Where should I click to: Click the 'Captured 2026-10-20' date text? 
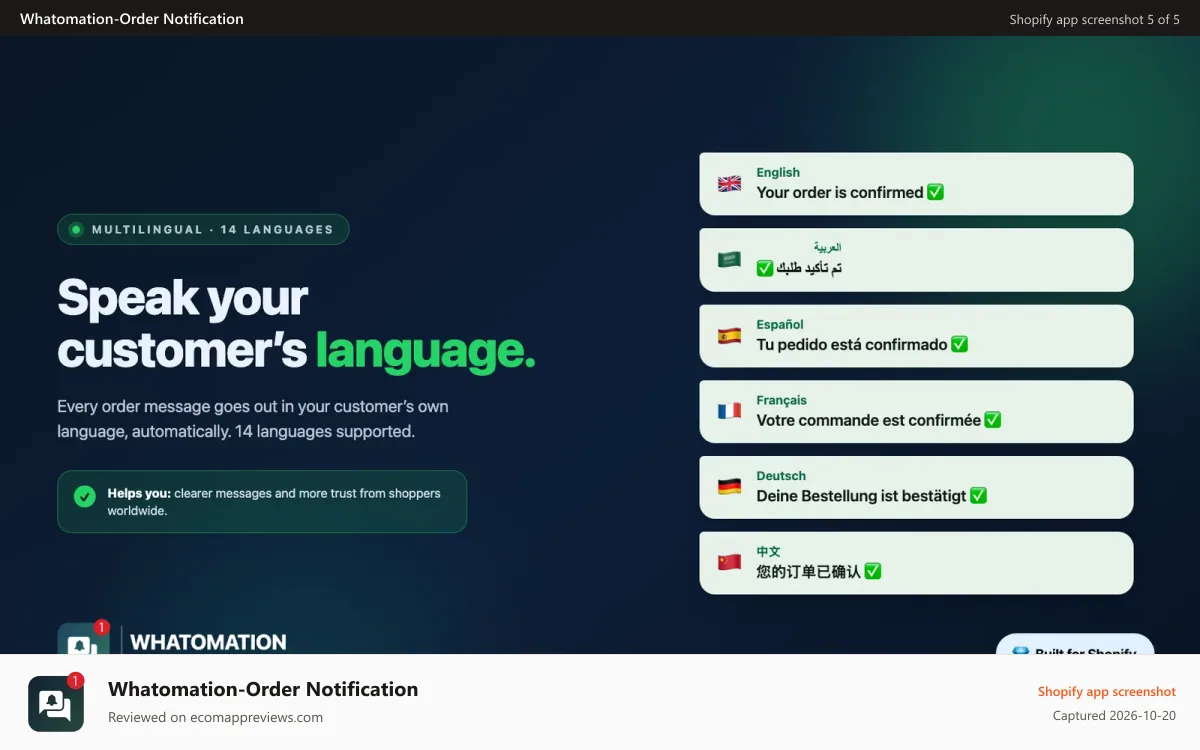point(1115,716)
